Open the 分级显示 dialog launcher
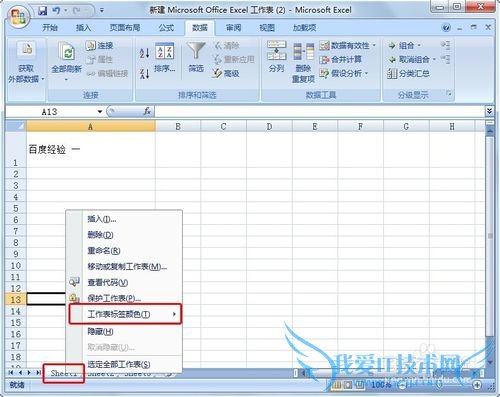Image resolution: width=500 pixels, height=397 pixels. pos(449,93)
